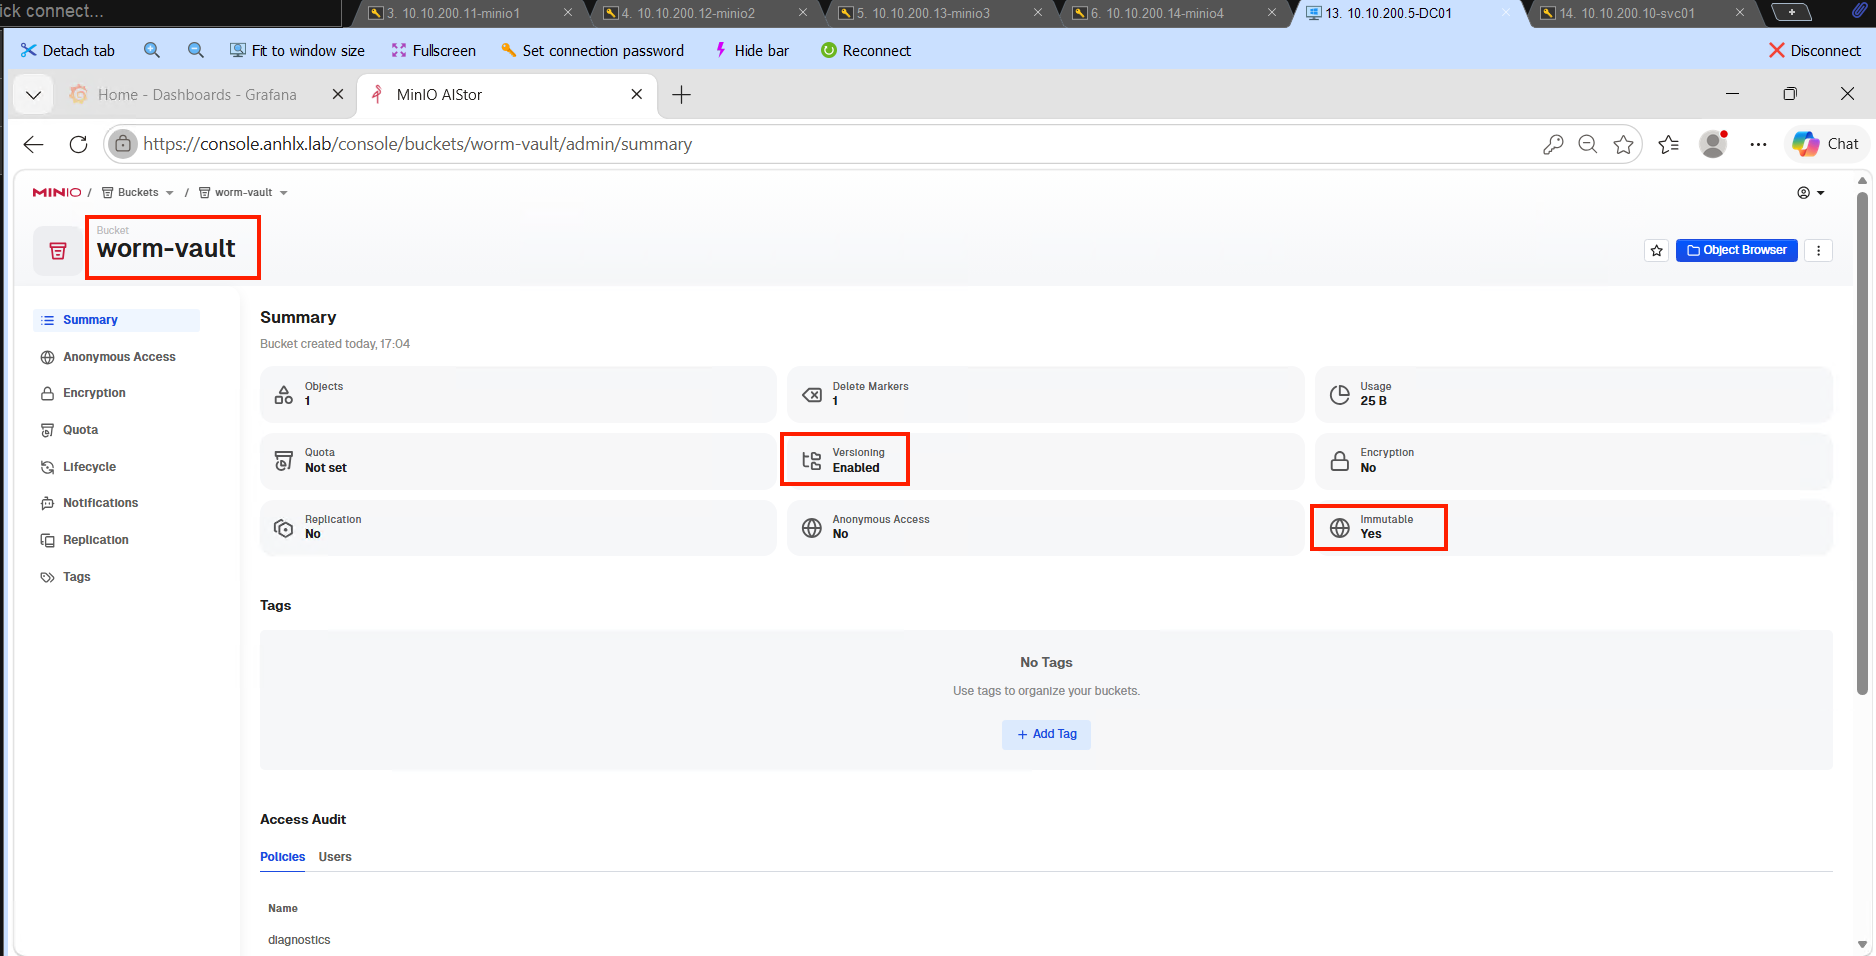The height and width of the screenshot is (956, 1876).
Task: Click the Versioning card icon
Action: pyautogui.click(x=812, y=461)
